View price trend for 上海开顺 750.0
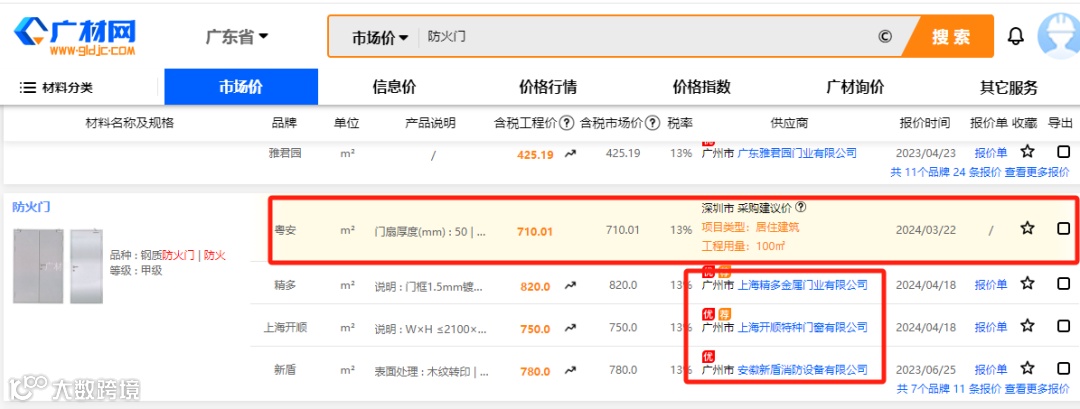This screenshot has width=1080, height=409. point(570,328)
